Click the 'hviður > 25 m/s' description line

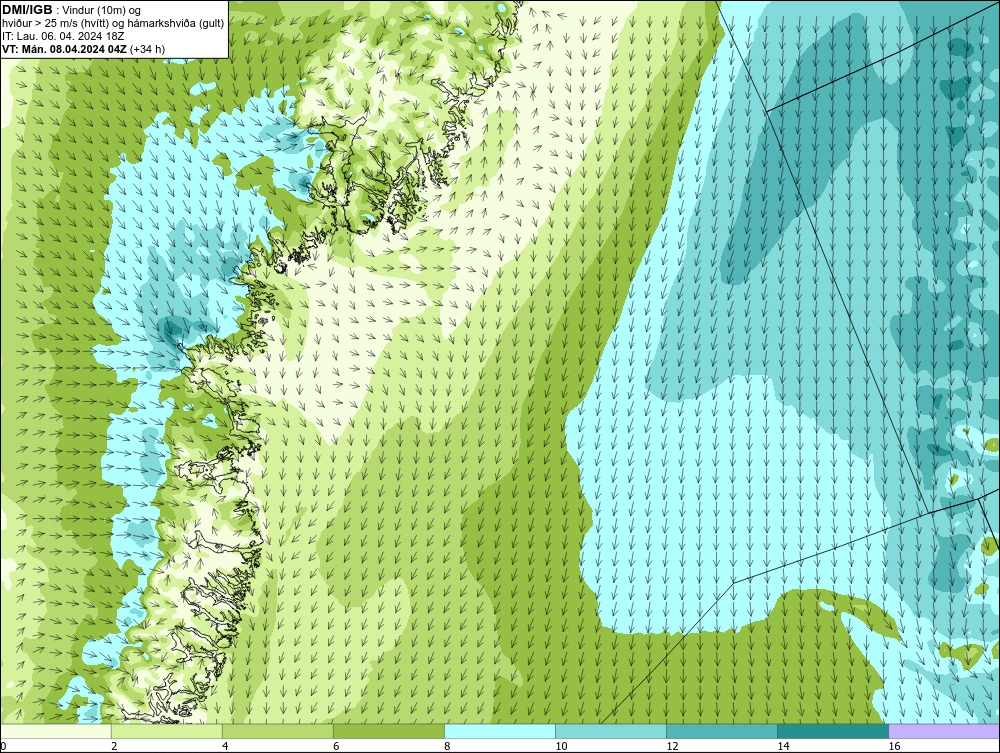113,23
